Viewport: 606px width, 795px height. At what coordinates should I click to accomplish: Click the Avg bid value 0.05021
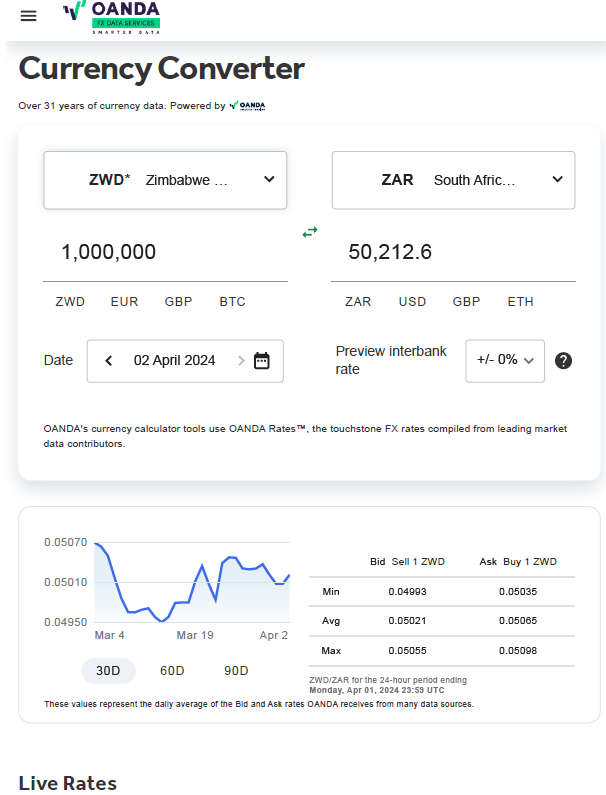point(407,621)
